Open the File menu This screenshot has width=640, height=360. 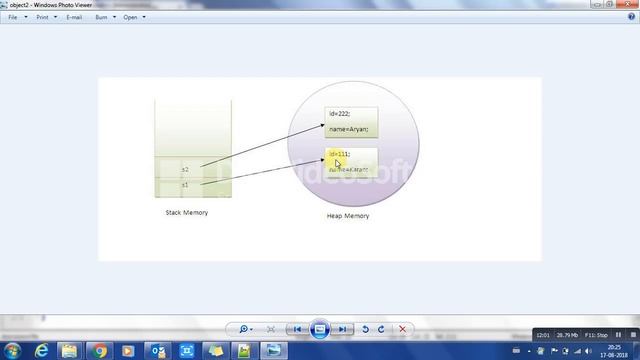(13, 17)
